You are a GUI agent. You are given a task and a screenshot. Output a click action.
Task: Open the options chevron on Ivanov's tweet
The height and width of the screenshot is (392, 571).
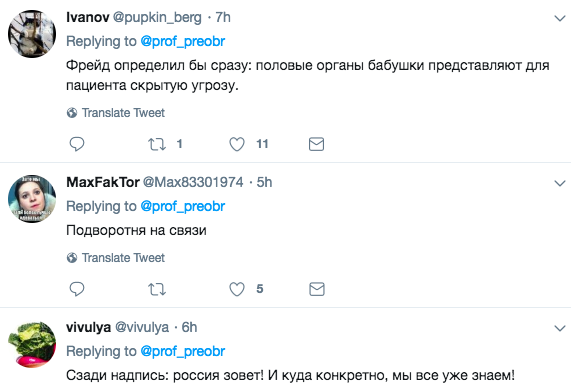click(560, 18)
